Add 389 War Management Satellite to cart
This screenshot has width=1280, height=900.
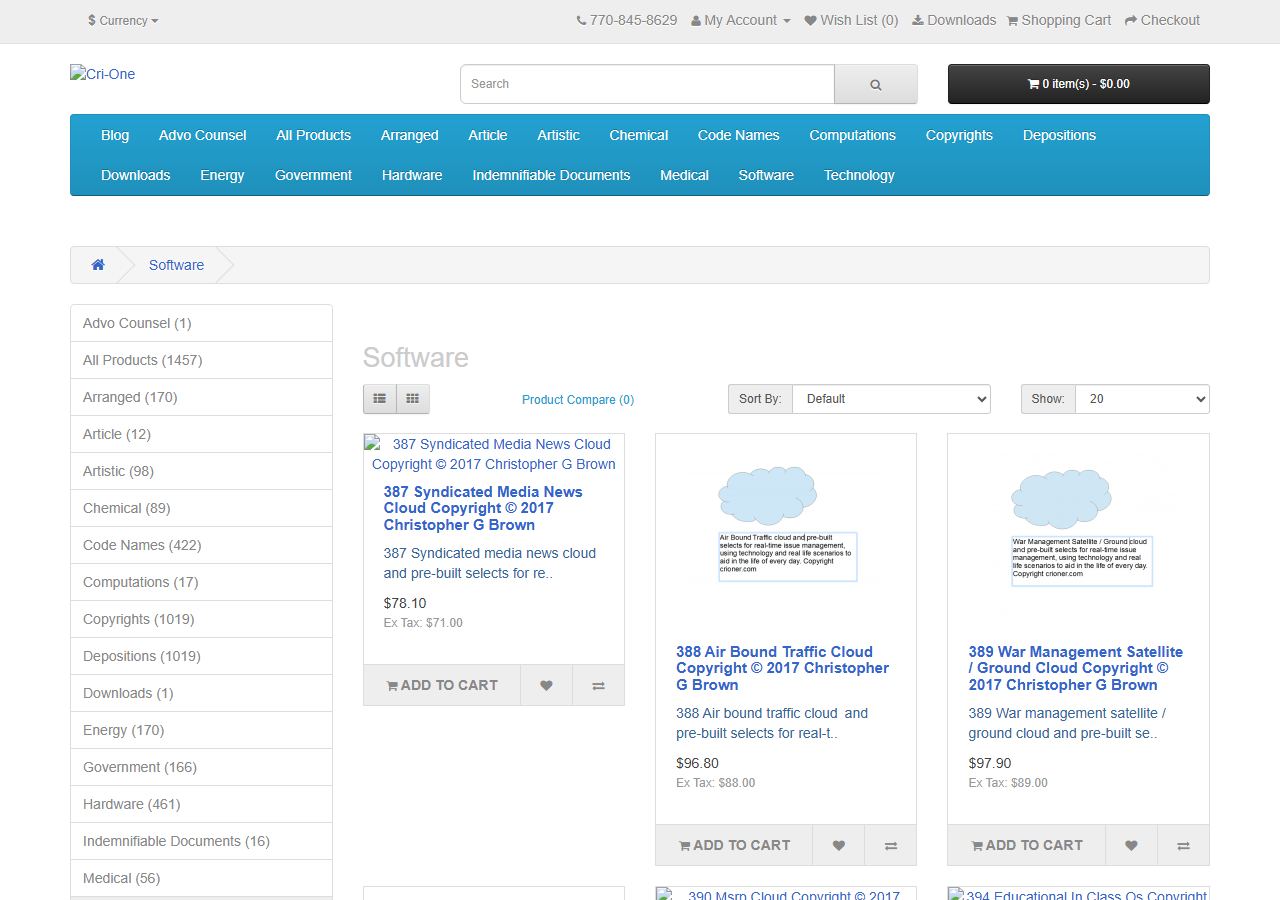click(x=1027, y=845)
